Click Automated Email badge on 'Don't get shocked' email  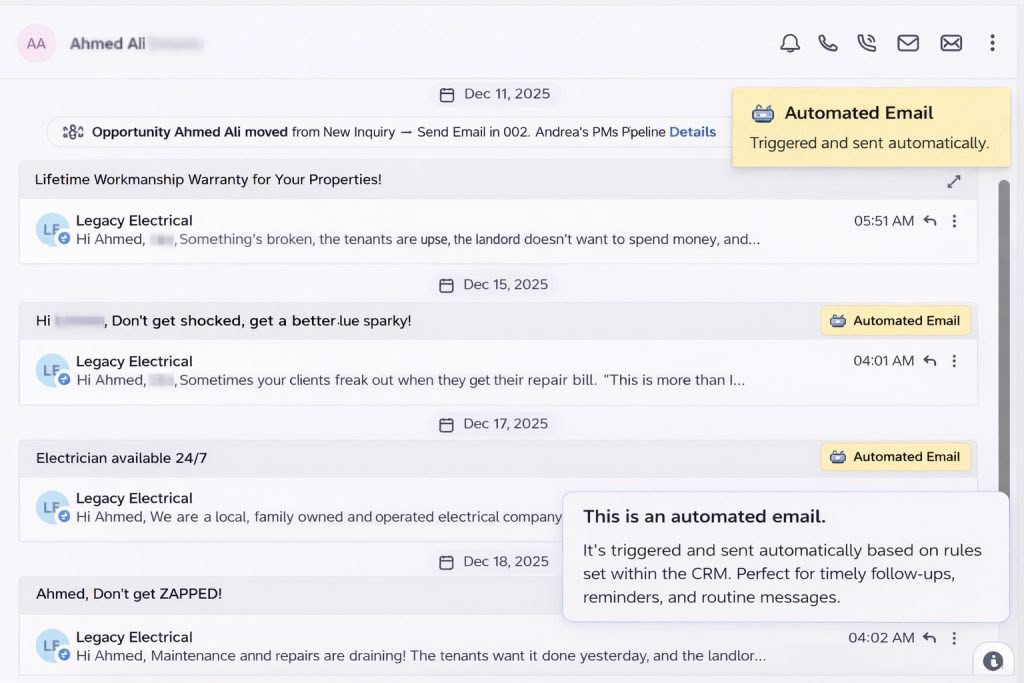(x=896, y=321)
